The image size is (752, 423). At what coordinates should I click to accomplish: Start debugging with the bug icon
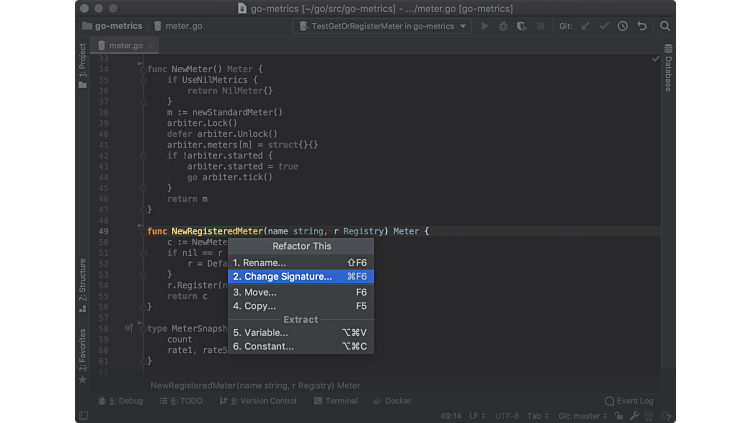tap(503, 26)
